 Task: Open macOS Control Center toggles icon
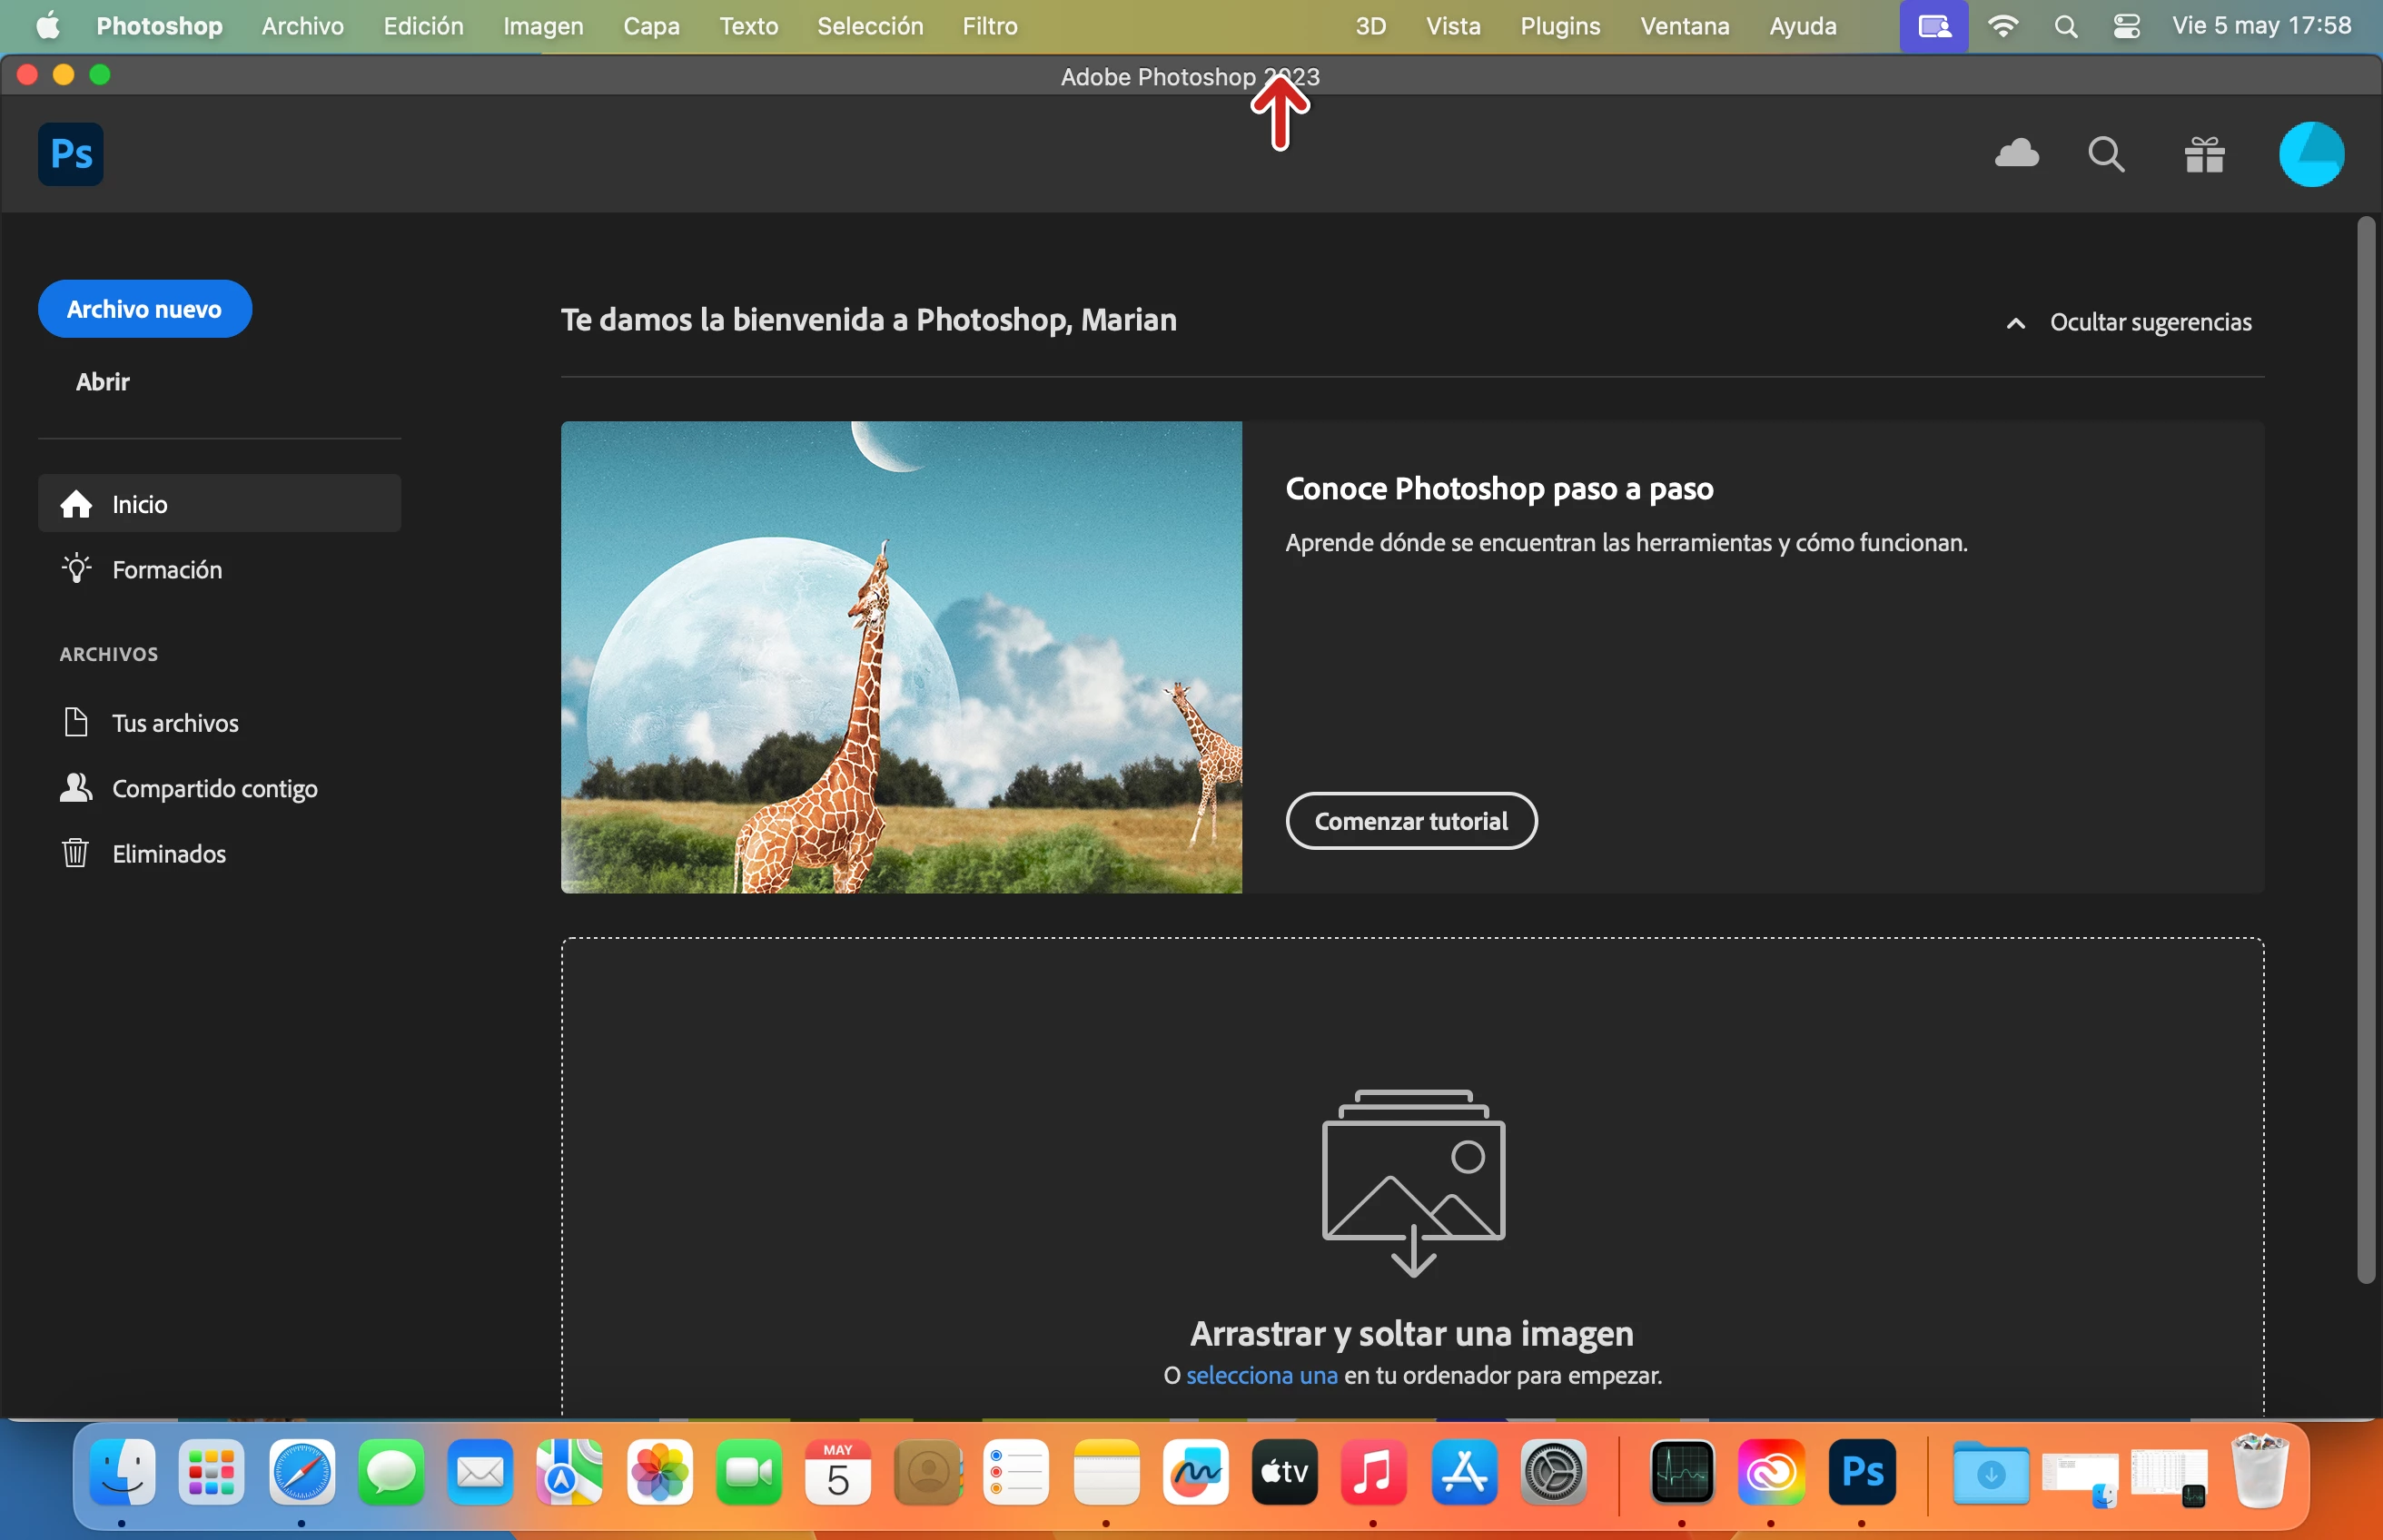pos(2126,26)
